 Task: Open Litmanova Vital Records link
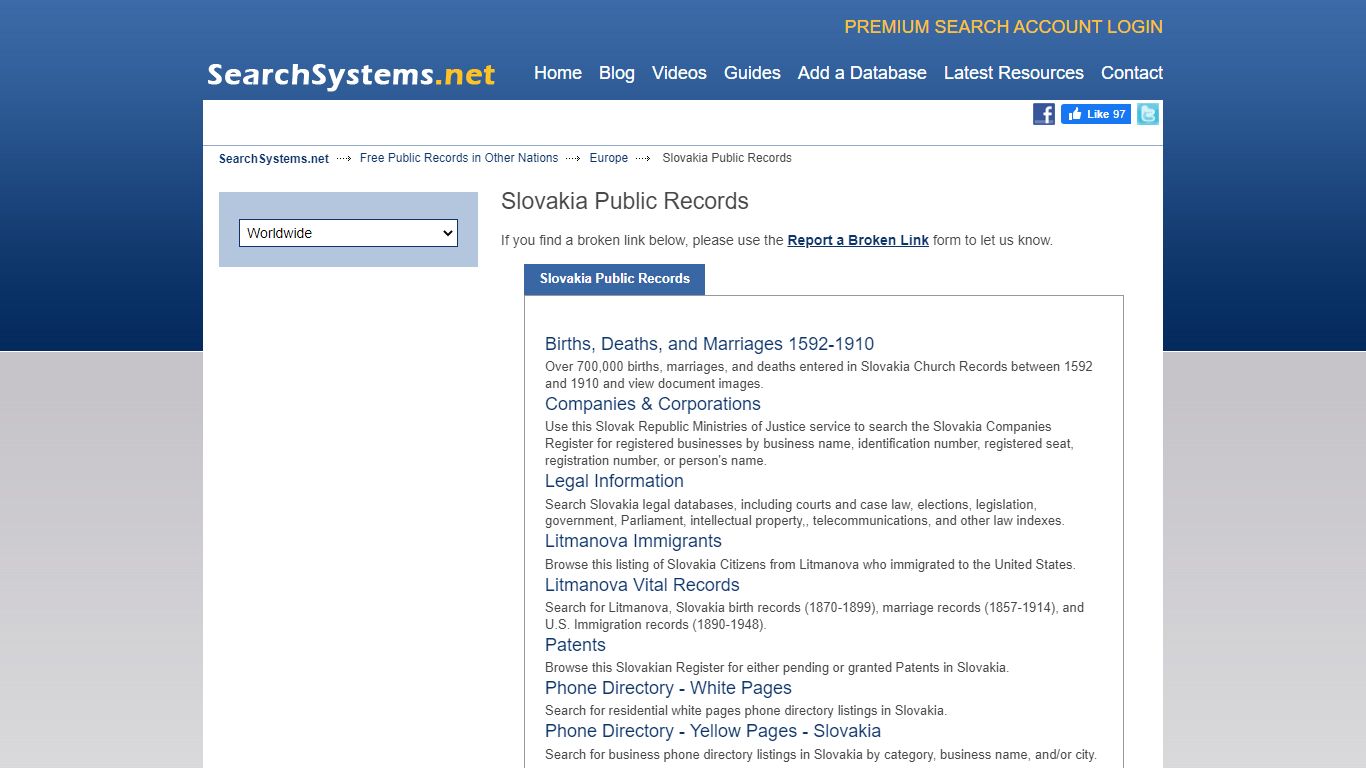tap(642, 585)
